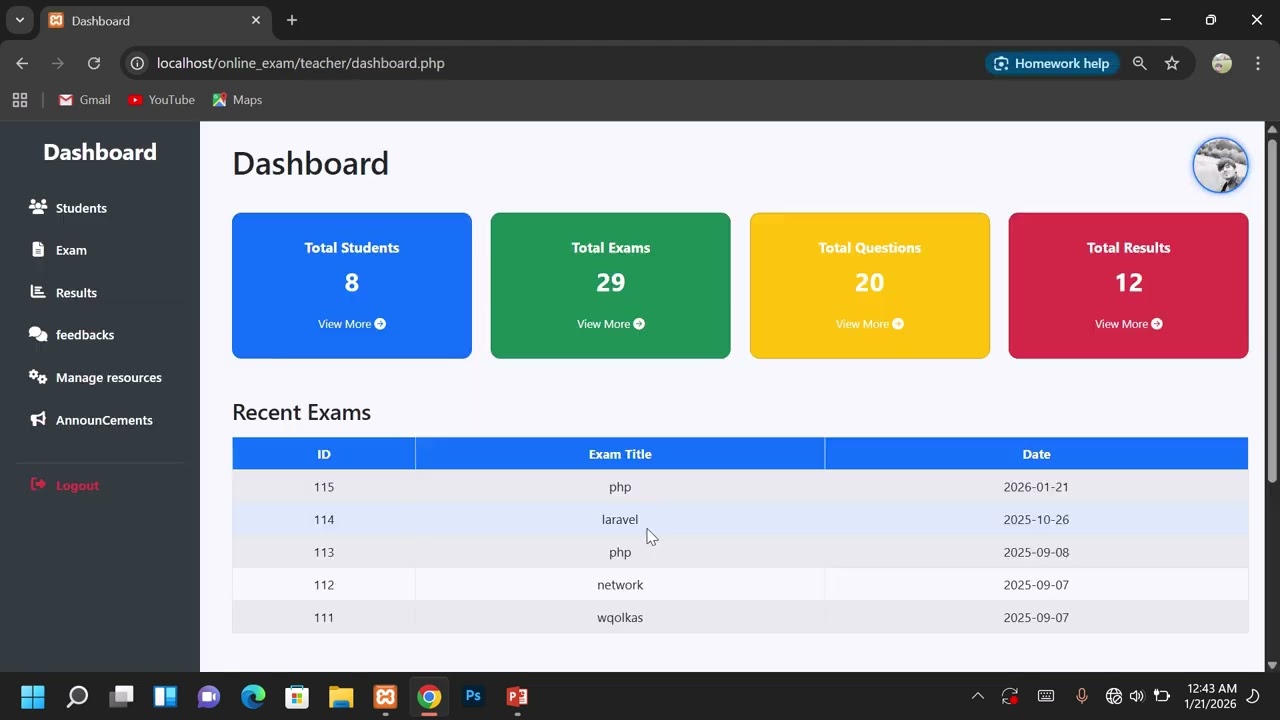View site information icon

(138, 63)
